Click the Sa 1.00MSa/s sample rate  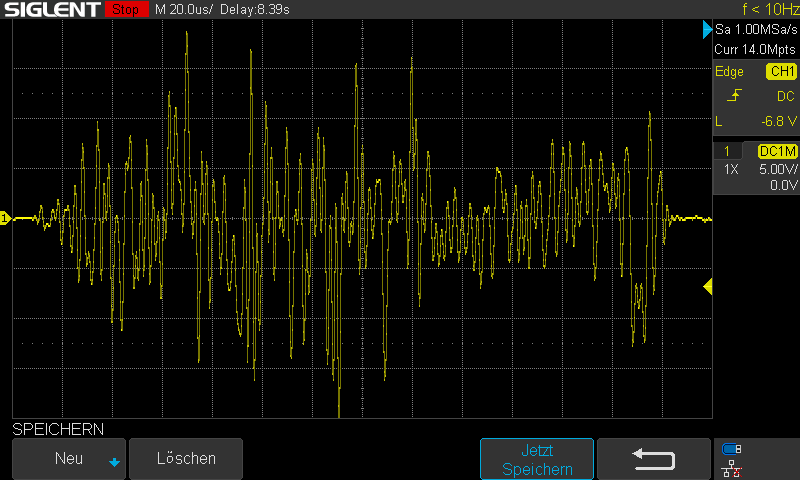coord(756,30)
